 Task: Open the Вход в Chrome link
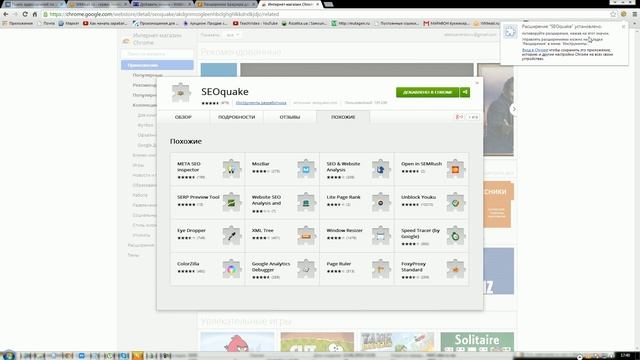[x=535, y=50]
